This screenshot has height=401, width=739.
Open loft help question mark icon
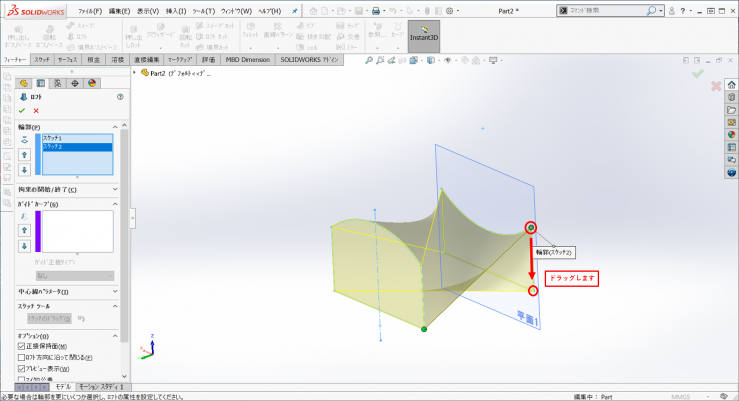click(x=120, y=97)
